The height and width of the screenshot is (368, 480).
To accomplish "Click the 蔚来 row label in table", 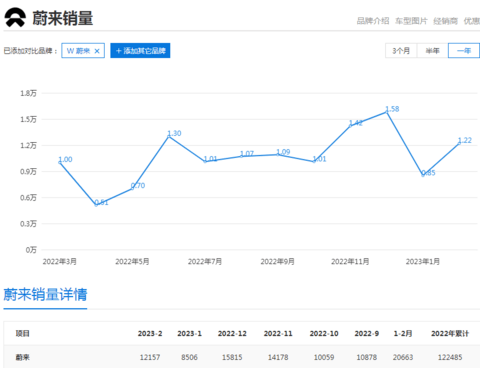I will click(x=23, y=357).
